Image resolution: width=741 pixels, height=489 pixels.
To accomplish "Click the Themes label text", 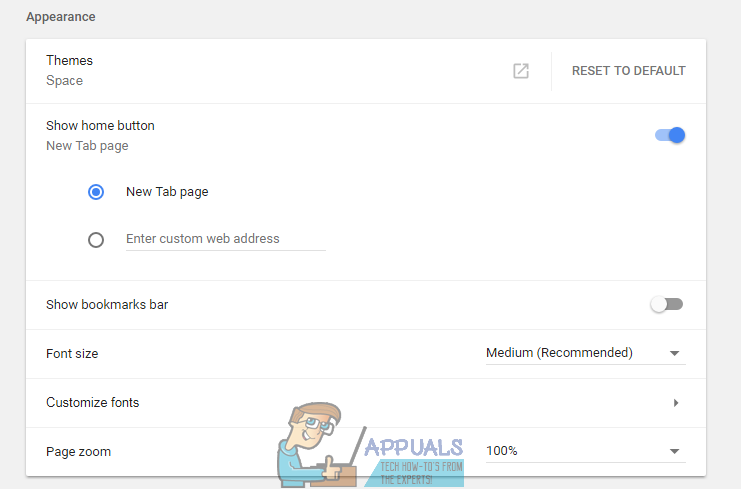I will click(69, 60).
